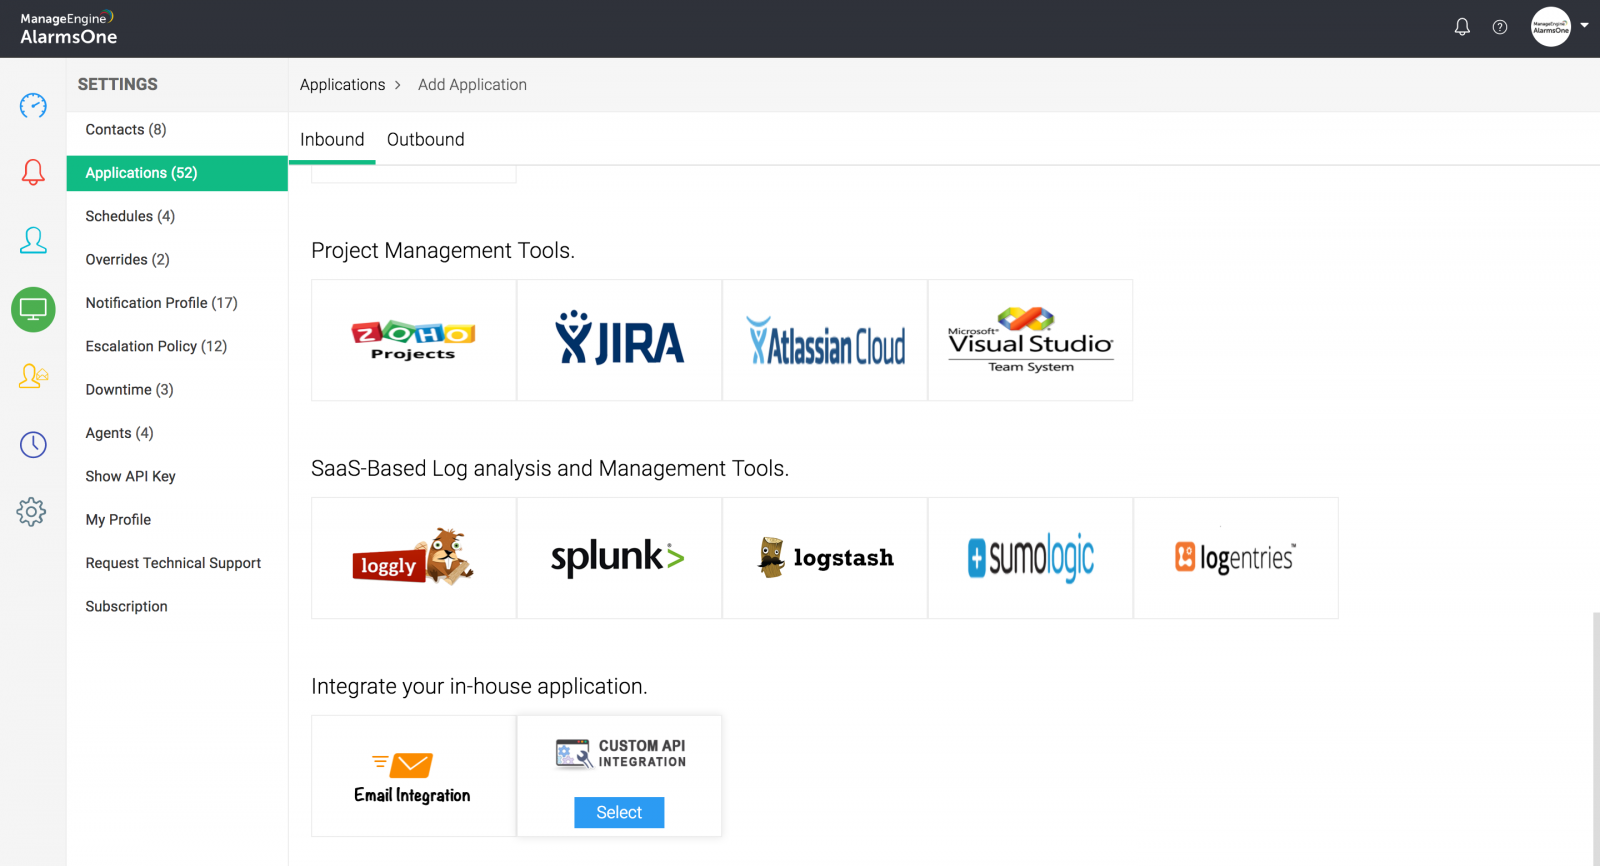Screen dimensions: 1600x866
Task: Switch to the Outbound tab
Action: point(426,140)
